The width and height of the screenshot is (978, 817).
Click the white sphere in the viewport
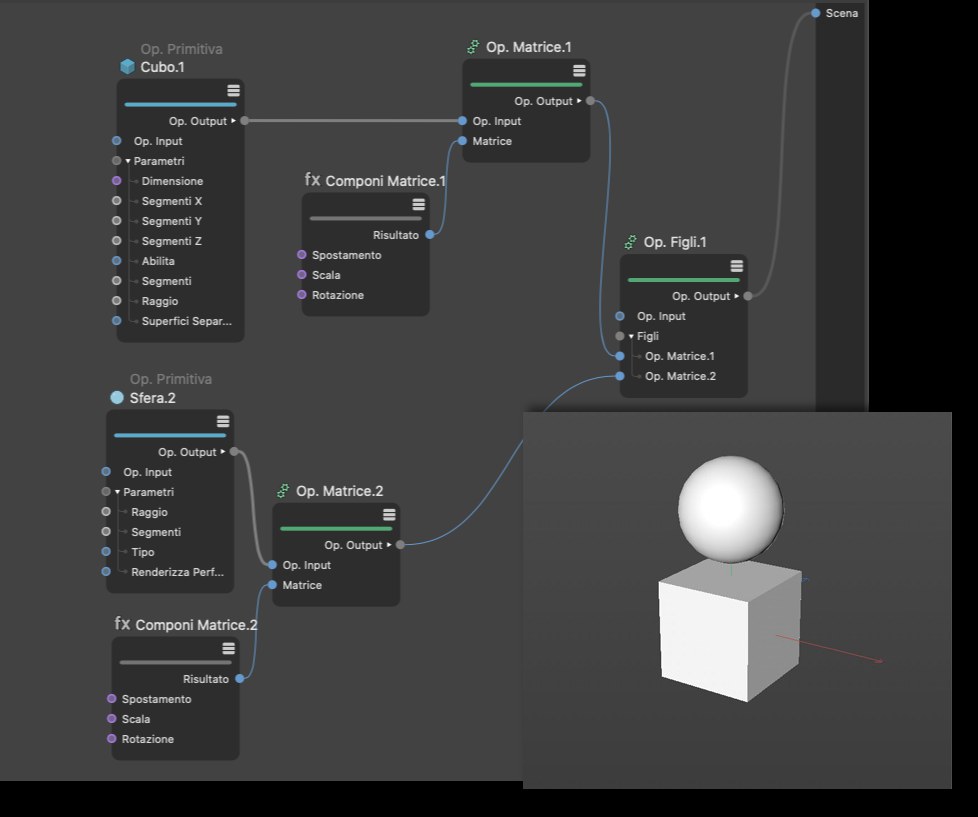click(730, 508)
